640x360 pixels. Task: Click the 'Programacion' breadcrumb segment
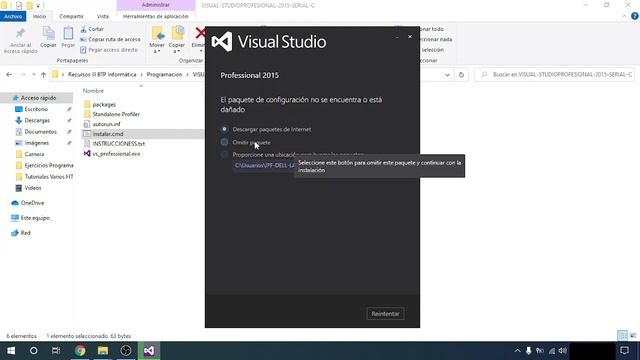point(164,75)
